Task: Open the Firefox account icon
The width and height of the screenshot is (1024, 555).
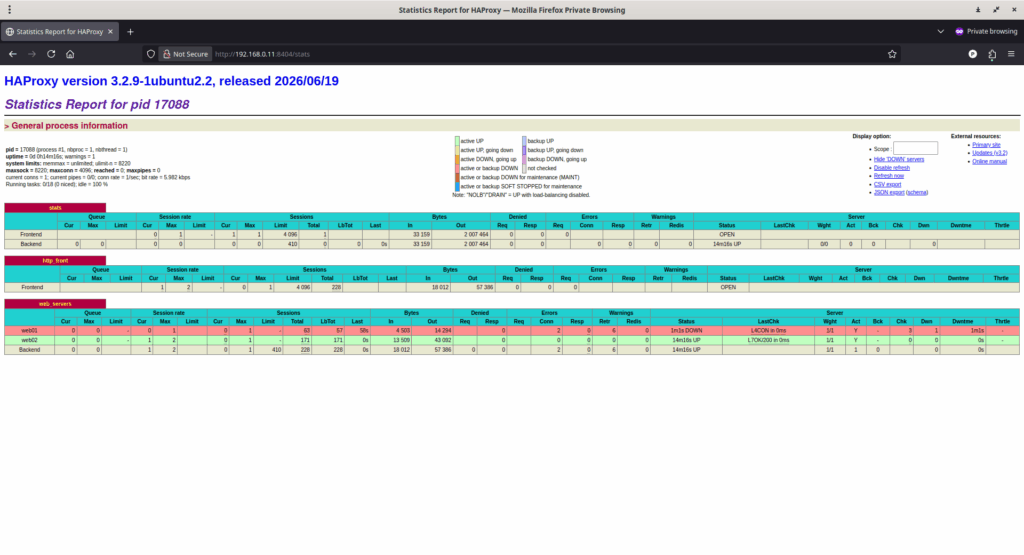Action: click(x=972, y=54)
